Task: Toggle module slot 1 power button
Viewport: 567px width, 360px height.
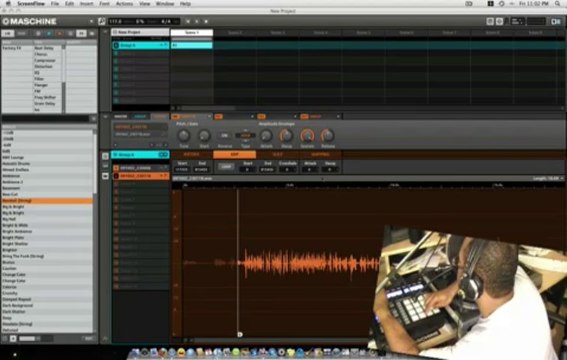Action: click(175, 116)
